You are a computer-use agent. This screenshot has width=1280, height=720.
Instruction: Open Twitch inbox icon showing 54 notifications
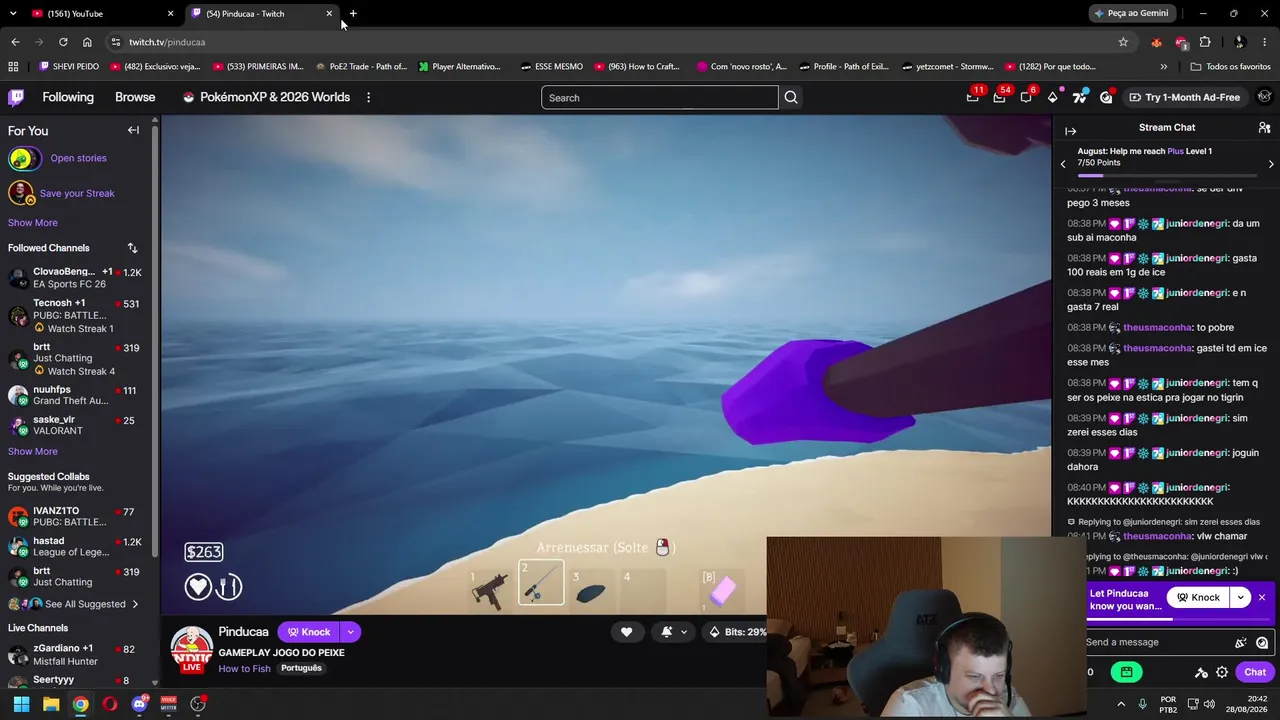[1000, 97]
